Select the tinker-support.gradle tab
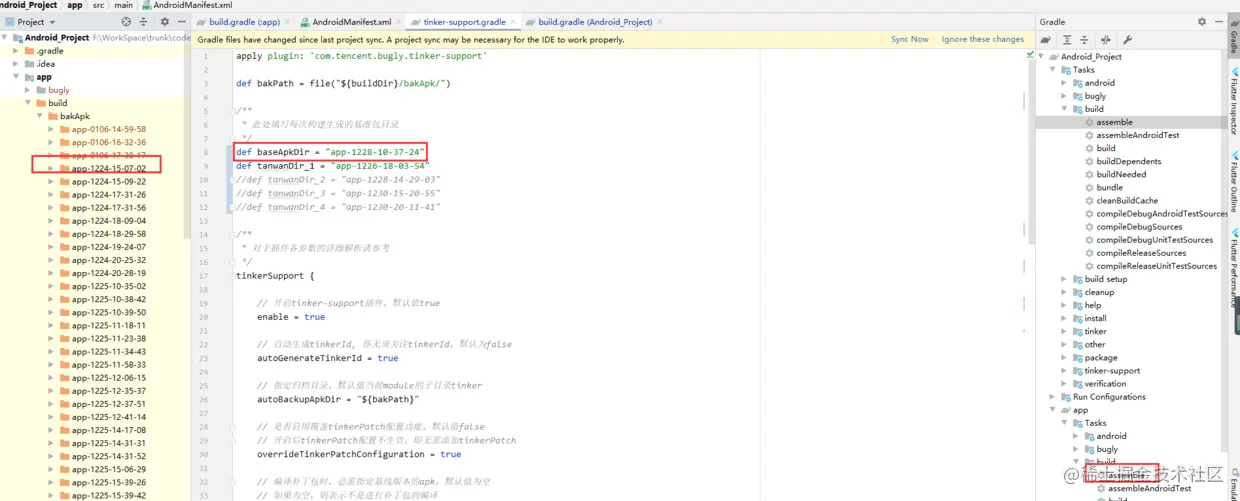The width and height of the screenshot is (1240, 501). [x=463, y=22]
